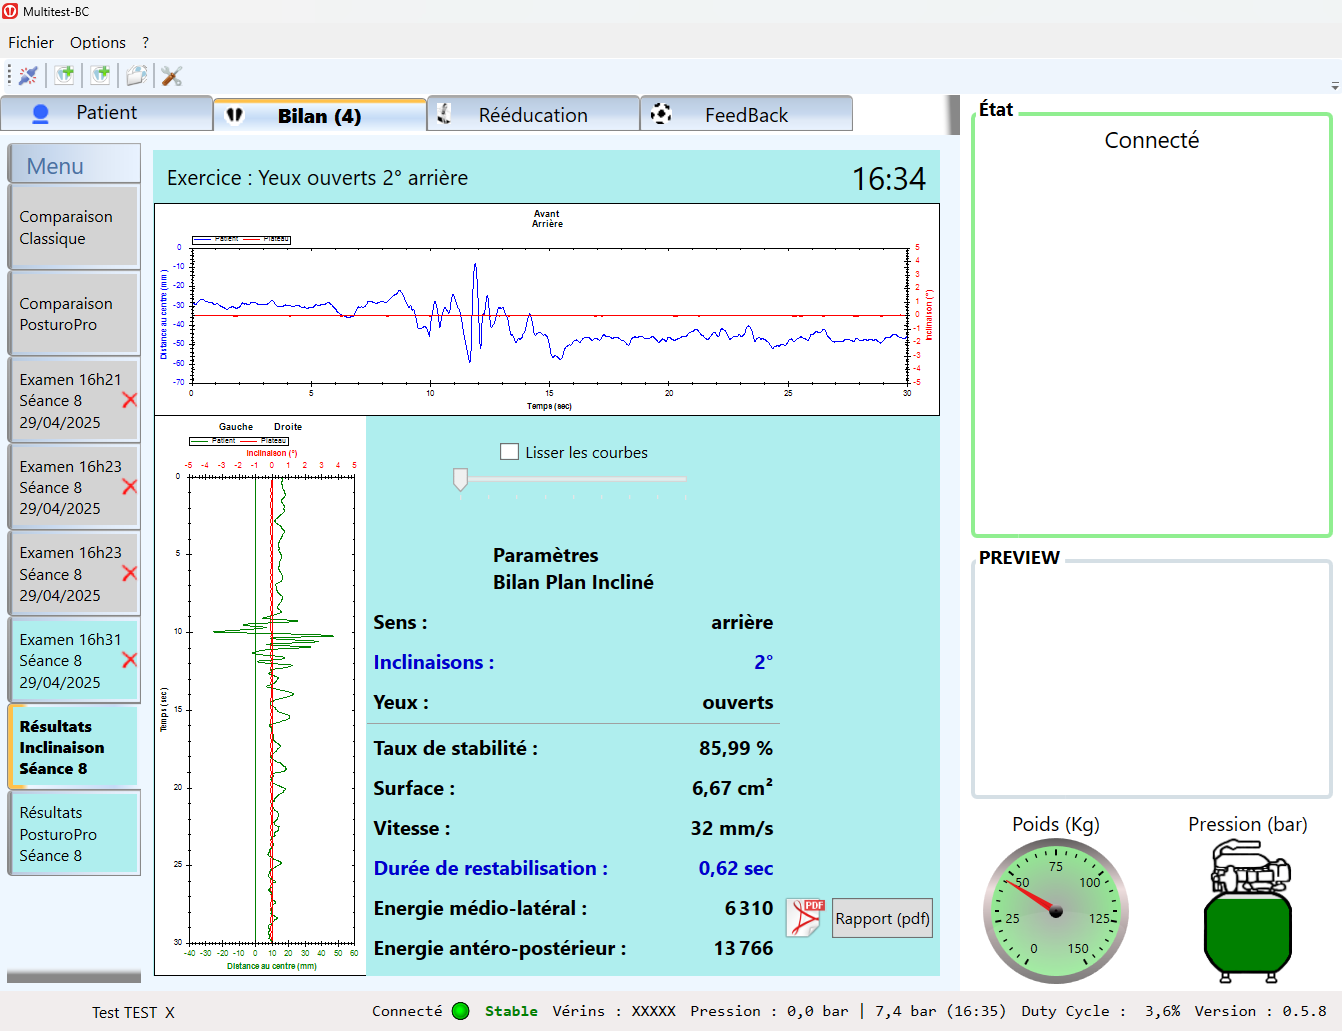Screen dimensions: 1342x1032
Task: Open the ? help menu
Action: (145, 42)
